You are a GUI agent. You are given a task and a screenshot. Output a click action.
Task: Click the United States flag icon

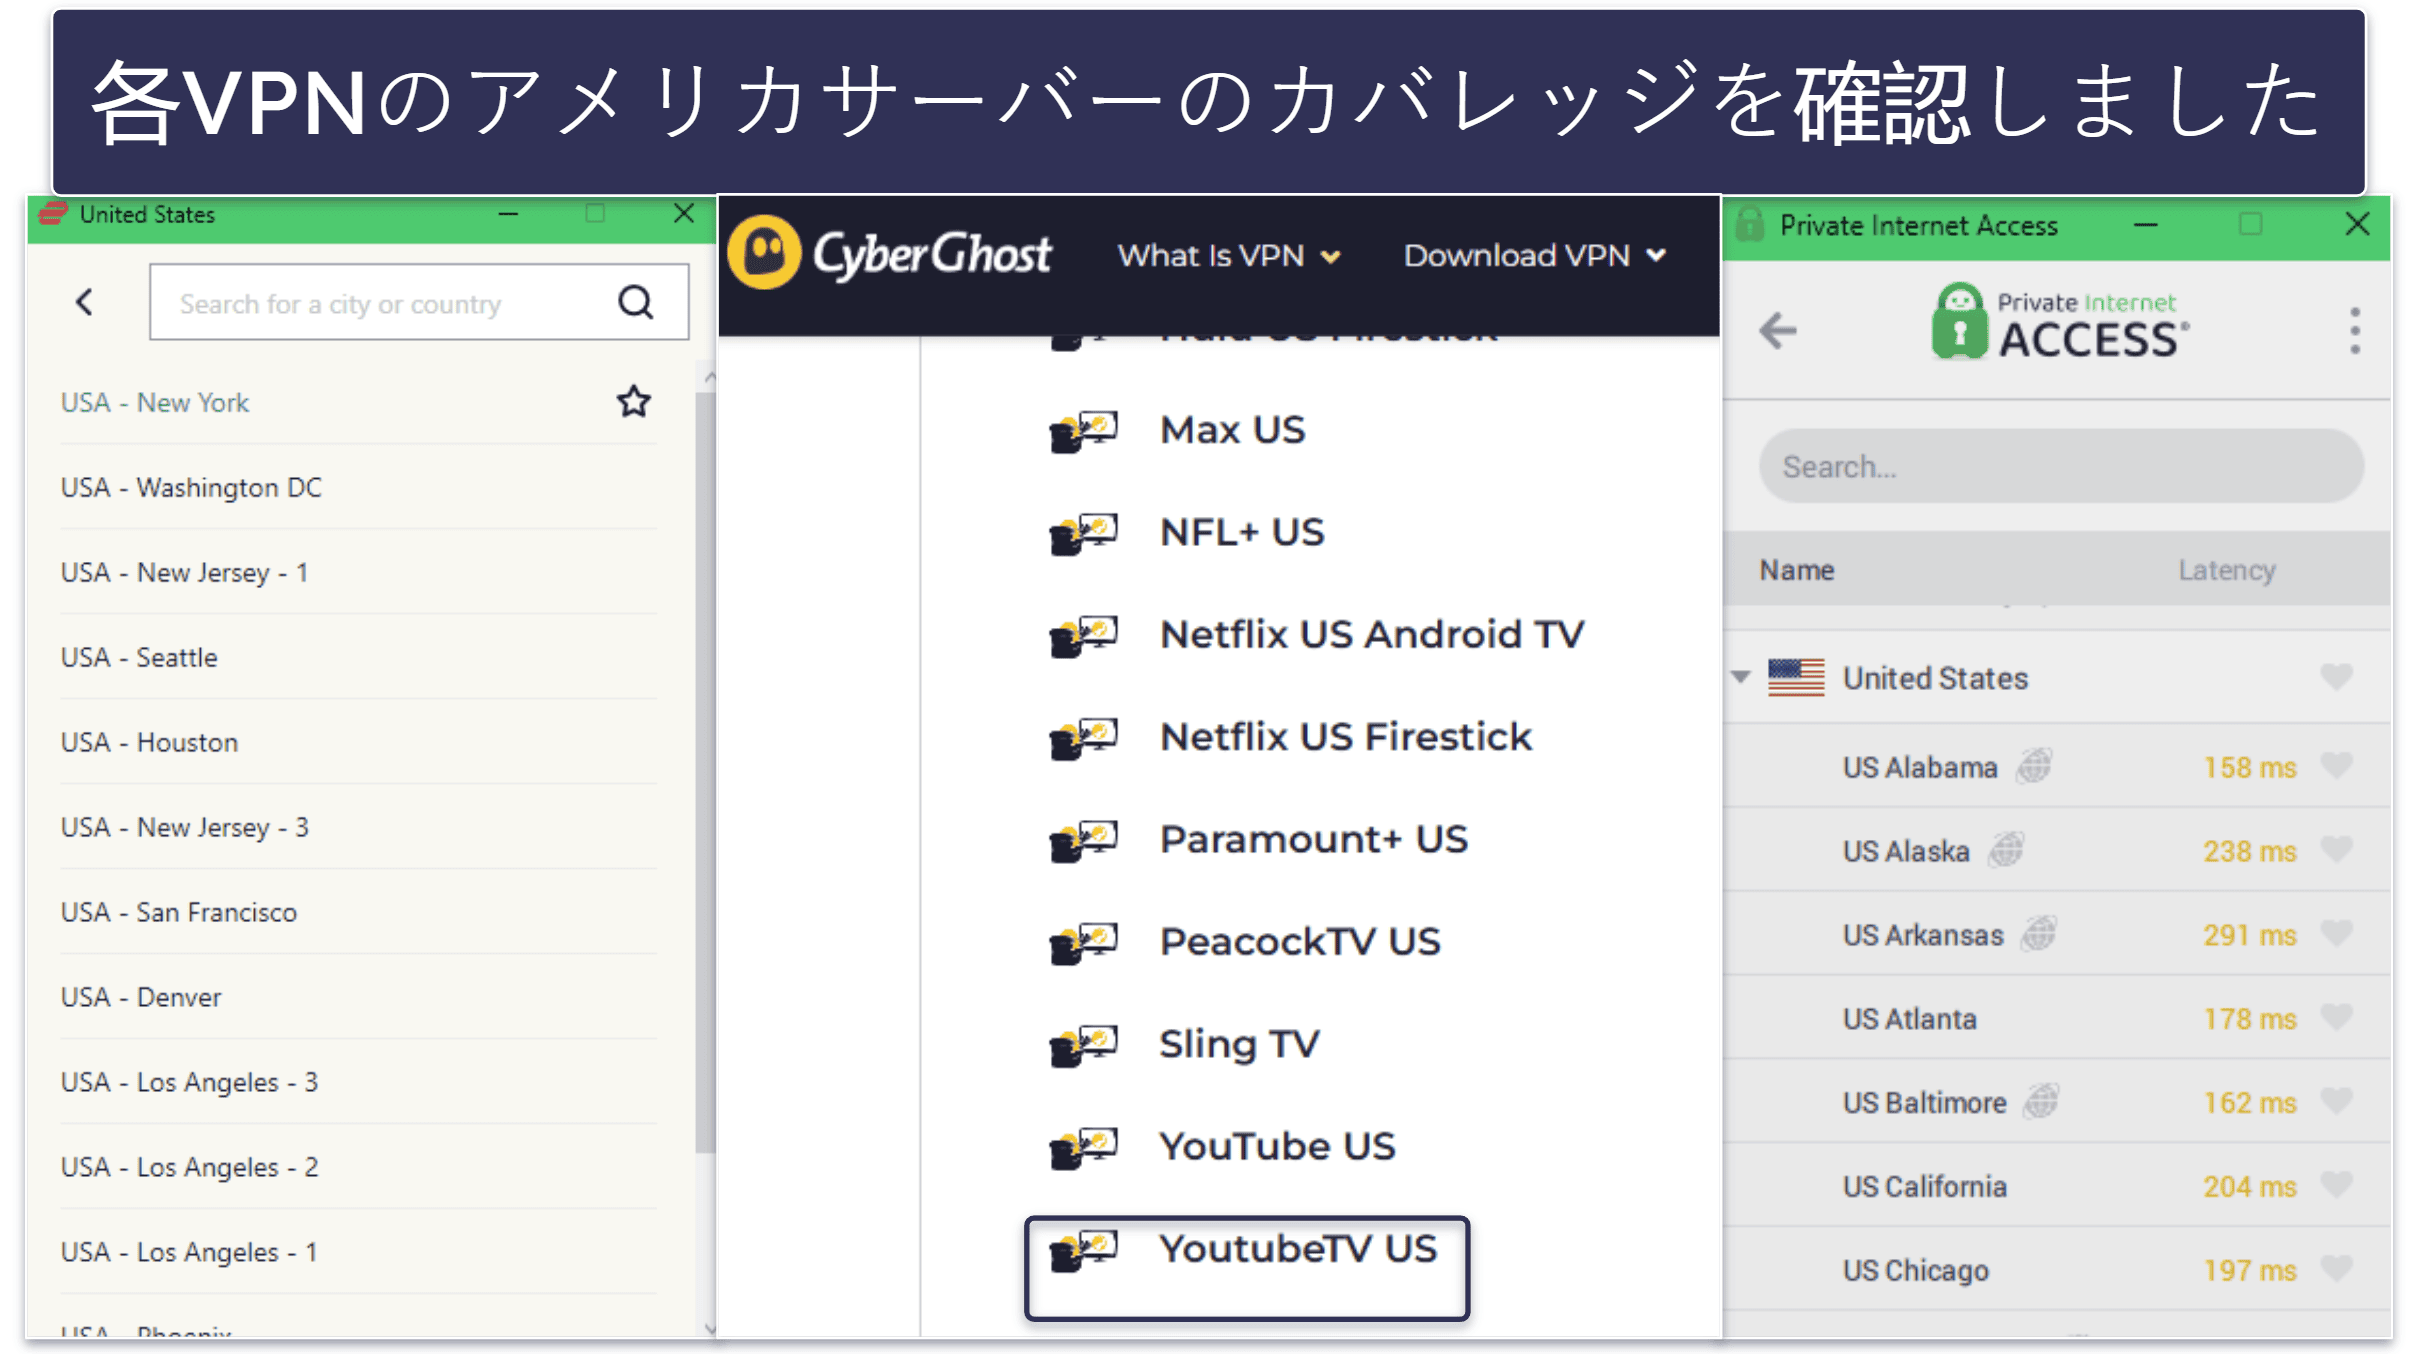[1796, 678]
